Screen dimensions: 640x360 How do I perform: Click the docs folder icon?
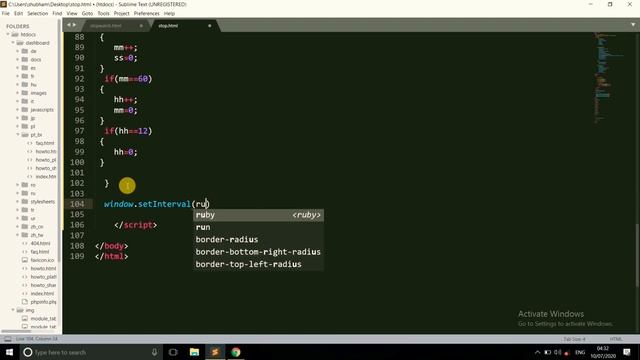[25, 59]
